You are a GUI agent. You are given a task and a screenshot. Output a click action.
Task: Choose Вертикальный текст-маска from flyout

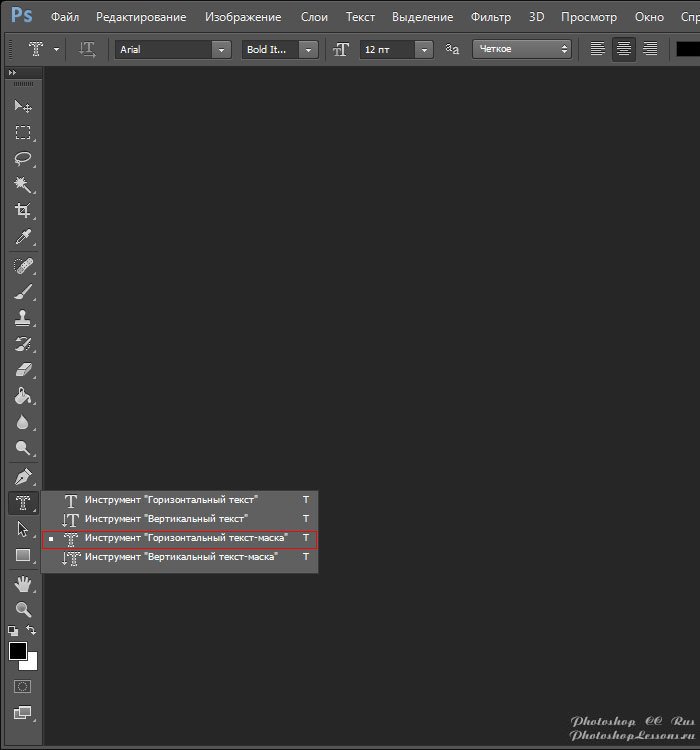click(x=181, y=557)
